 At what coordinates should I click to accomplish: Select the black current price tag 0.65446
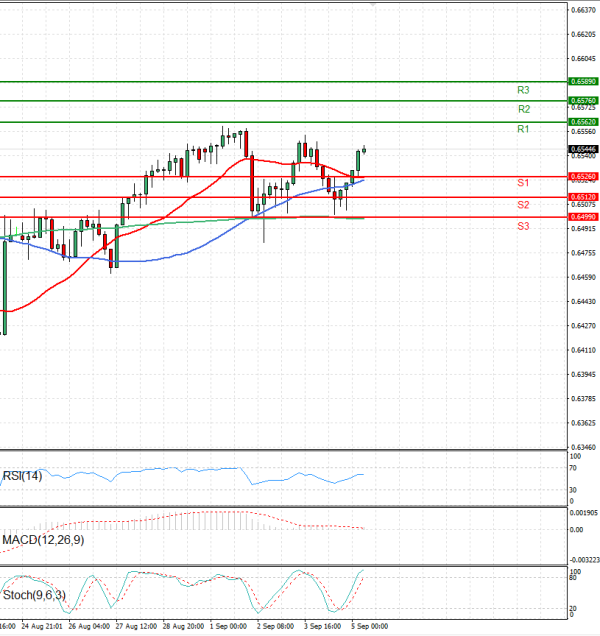[x=583, y=149]
